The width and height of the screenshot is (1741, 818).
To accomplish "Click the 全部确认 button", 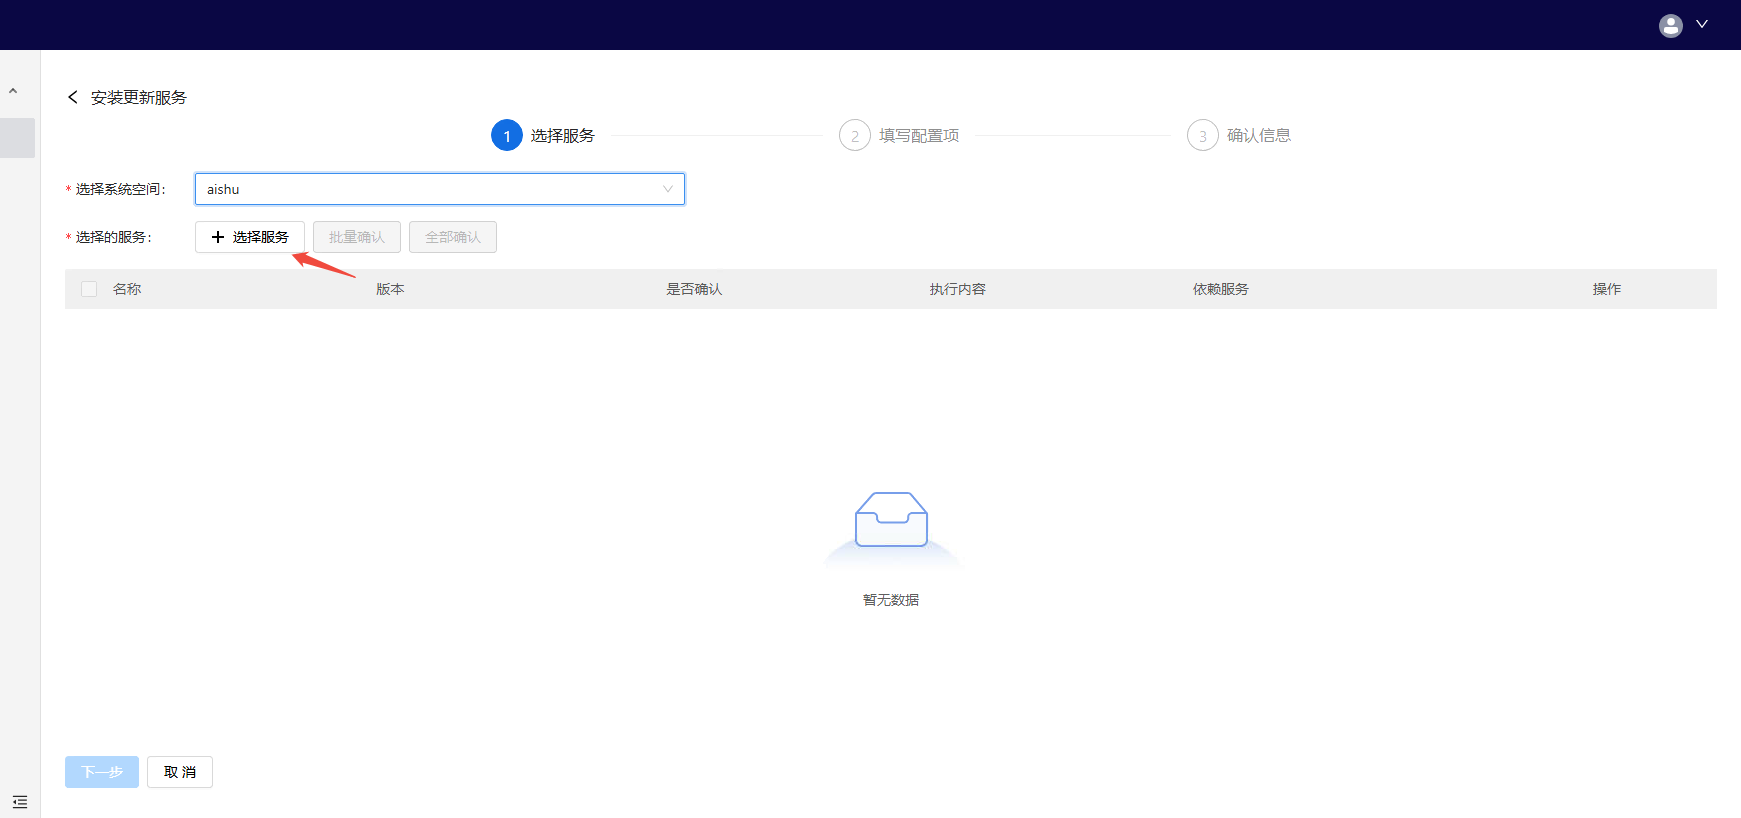I will click(453, 237).
